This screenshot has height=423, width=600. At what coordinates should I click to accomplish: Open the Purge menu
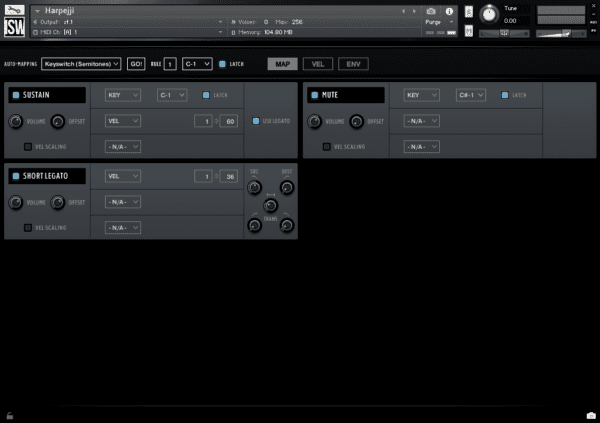pos(439,22)
